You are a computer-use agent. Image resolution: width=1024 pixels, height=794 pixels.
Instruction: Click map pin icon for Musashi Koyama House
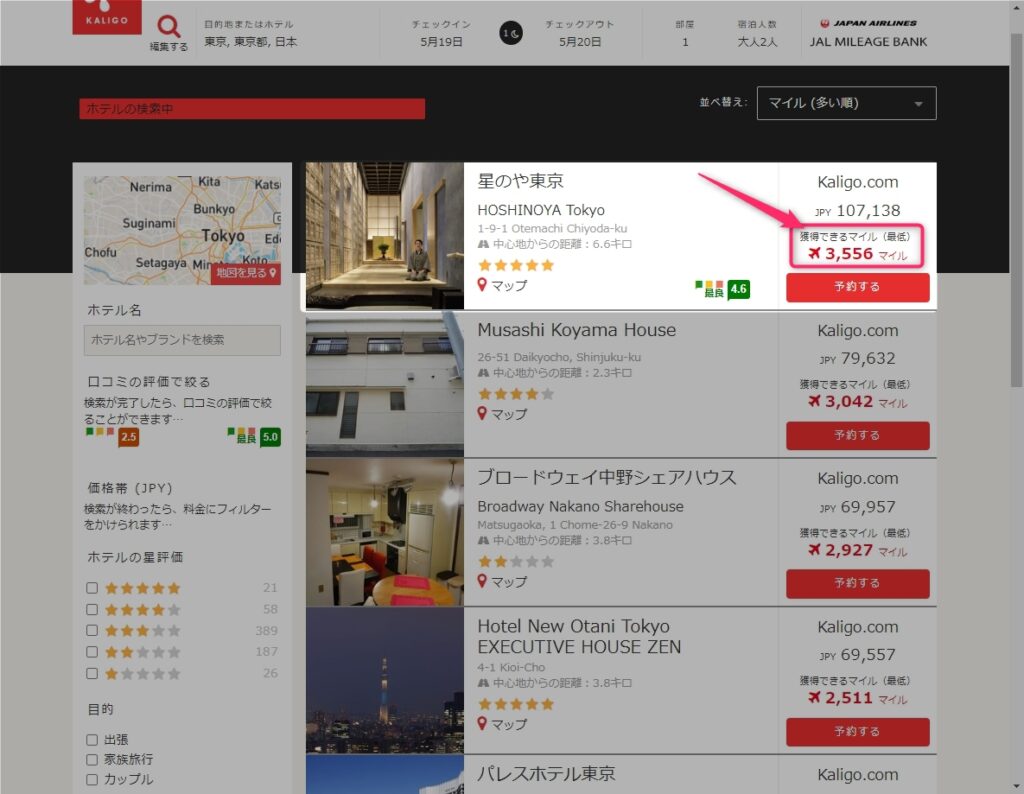[482, 413]
